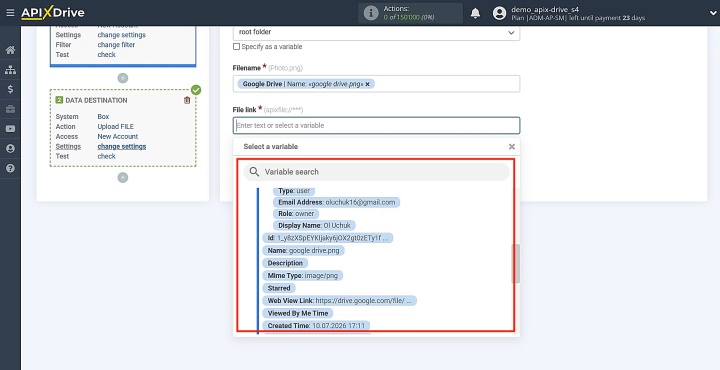Select the Starred variable
This screenshot has height=370, width=720.
tap(279, 288)
